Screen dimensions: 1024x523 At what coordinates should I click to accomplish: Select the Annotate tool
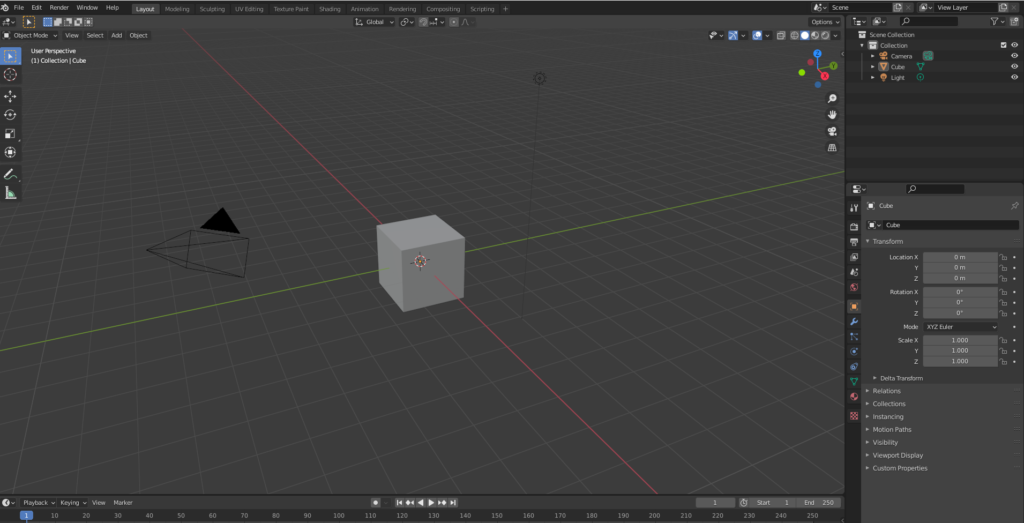(10, 174)
